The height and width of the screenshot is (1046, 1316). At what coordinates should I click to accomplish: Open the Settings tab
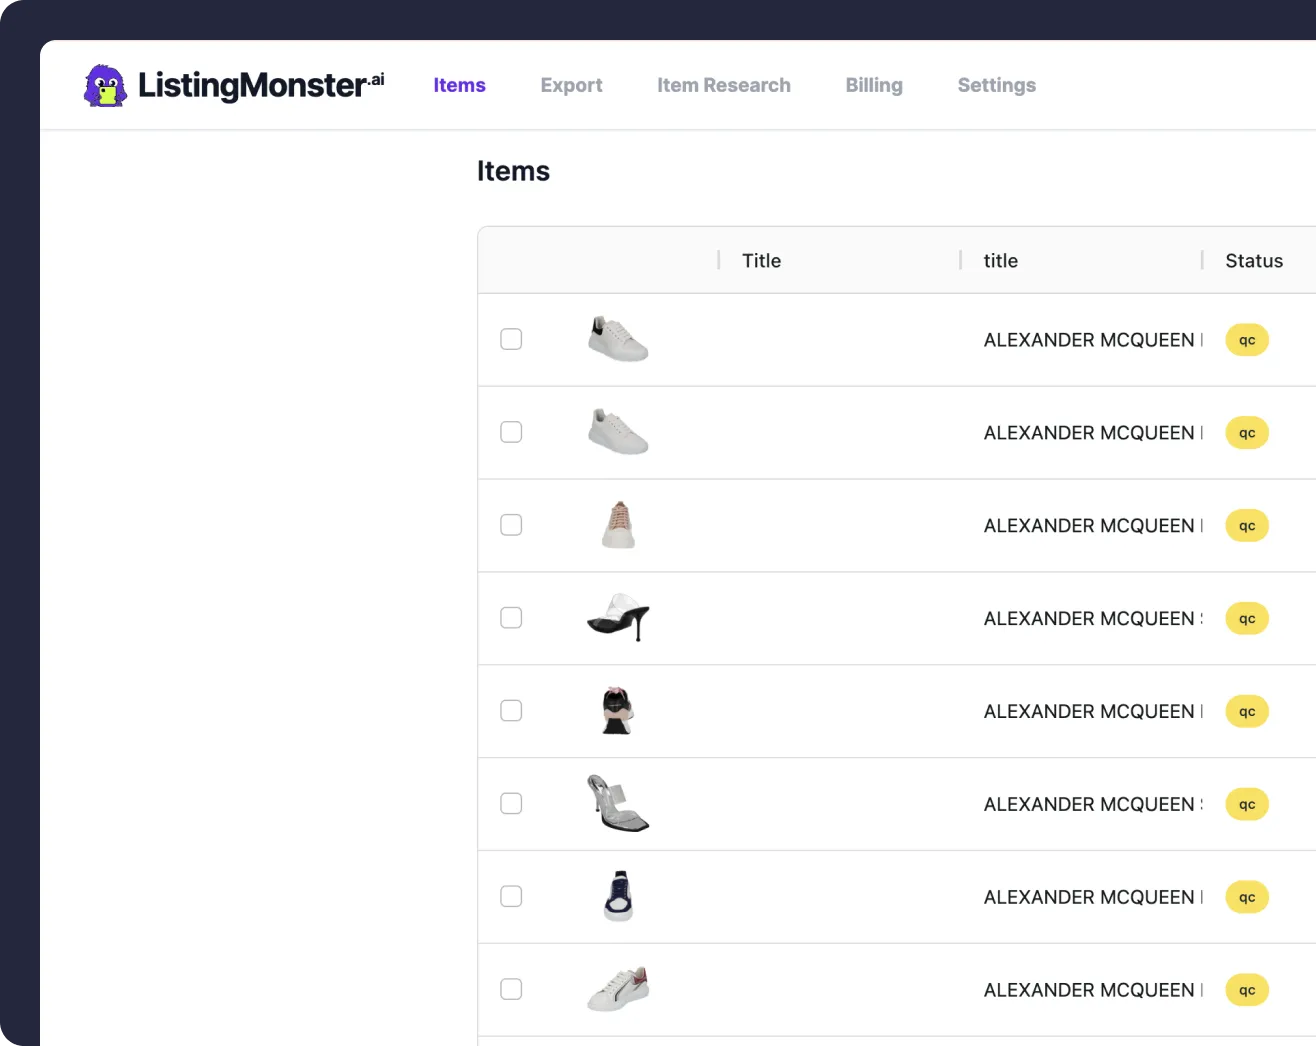point(997,85)
